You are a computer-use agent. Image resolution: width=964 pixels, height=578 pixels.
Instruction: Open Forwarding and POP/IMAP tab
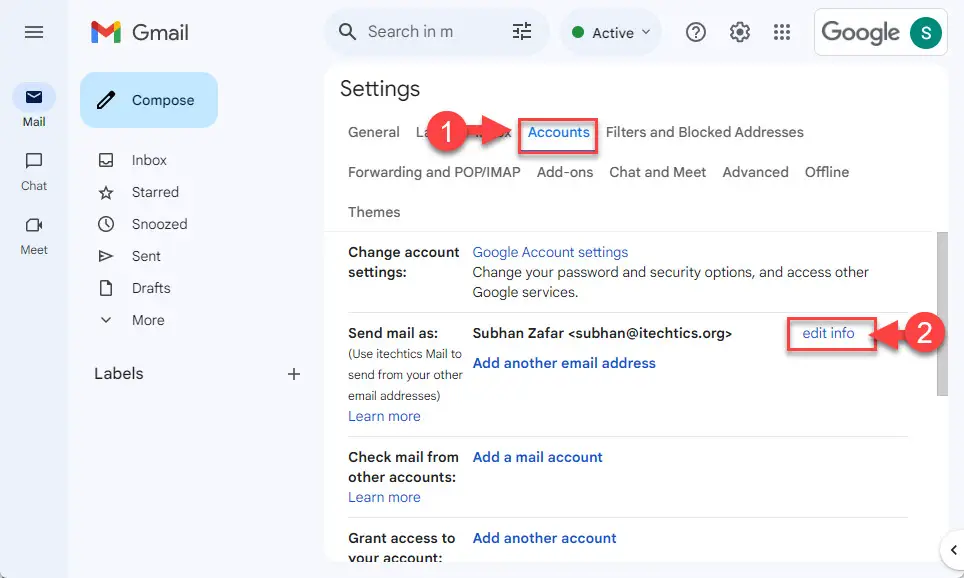pos(434,172)
